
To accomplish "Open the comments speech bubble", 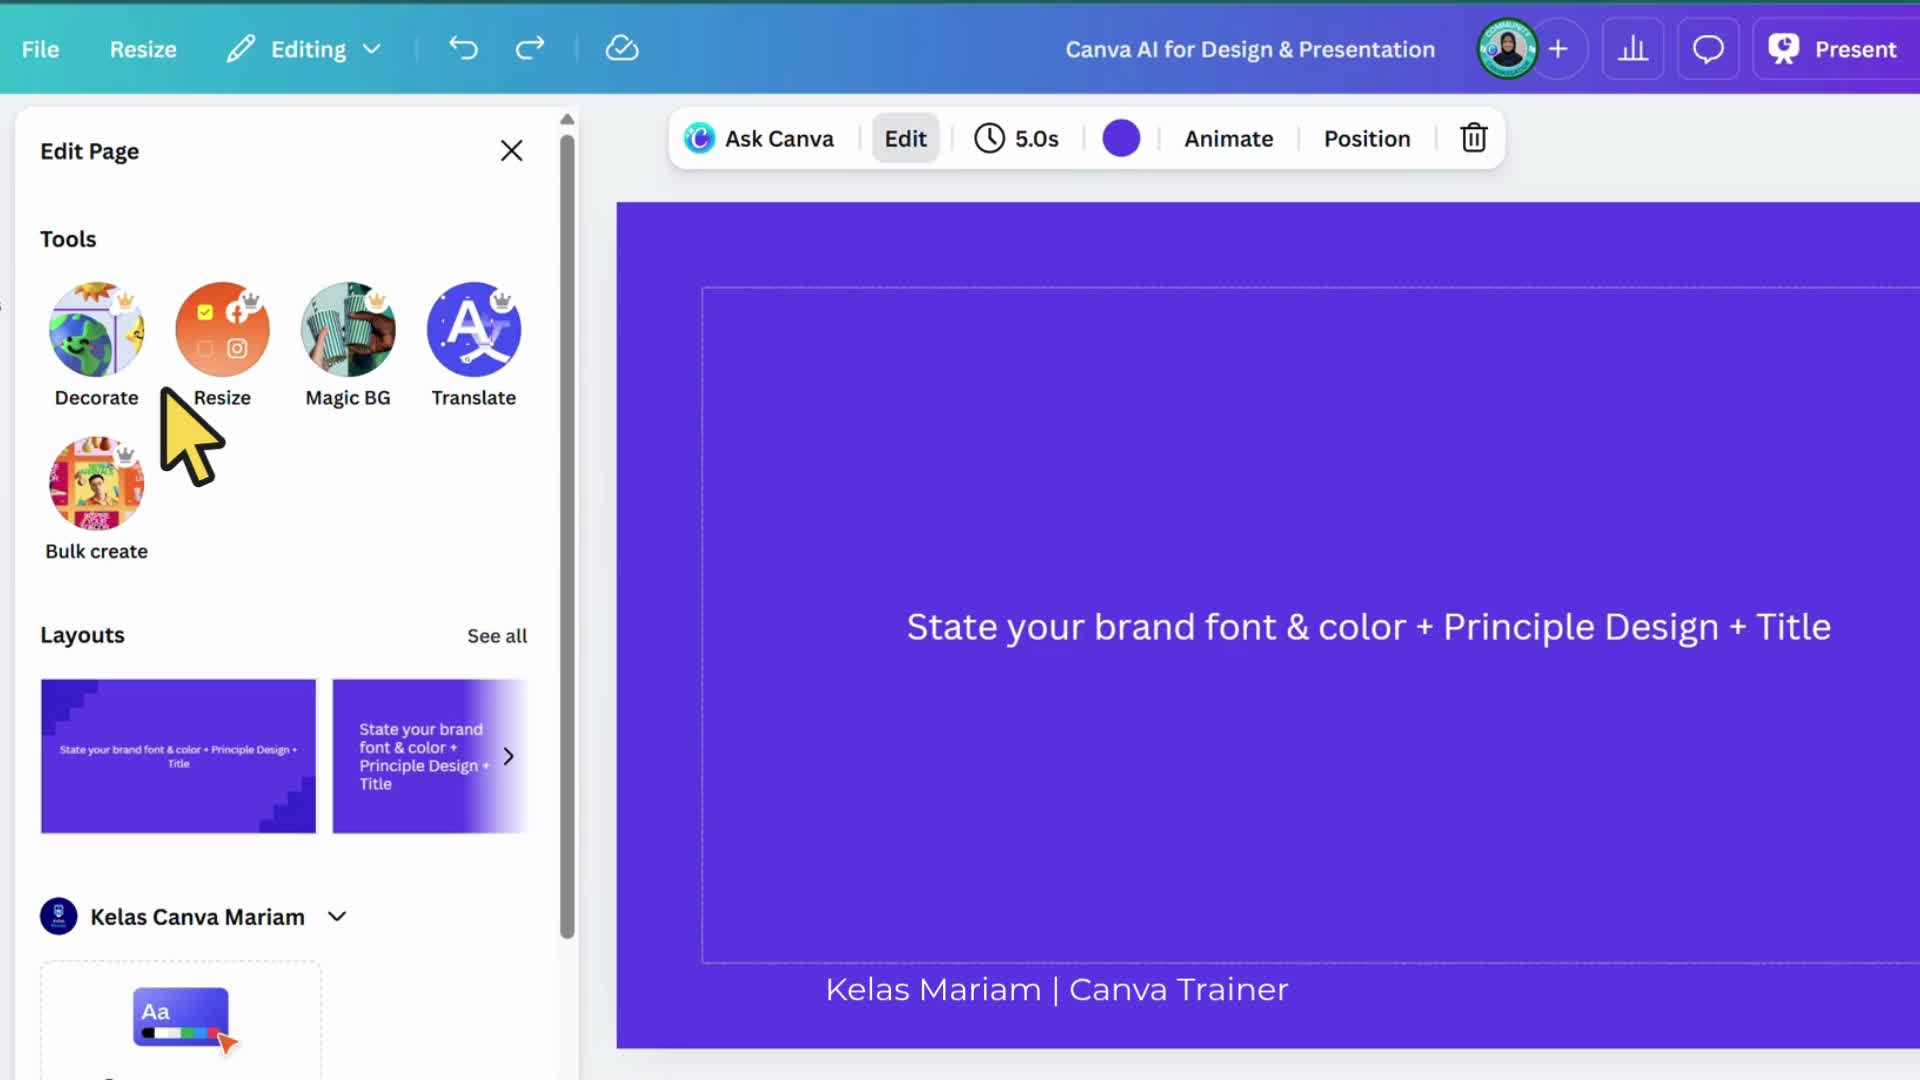I will 1708,49.
